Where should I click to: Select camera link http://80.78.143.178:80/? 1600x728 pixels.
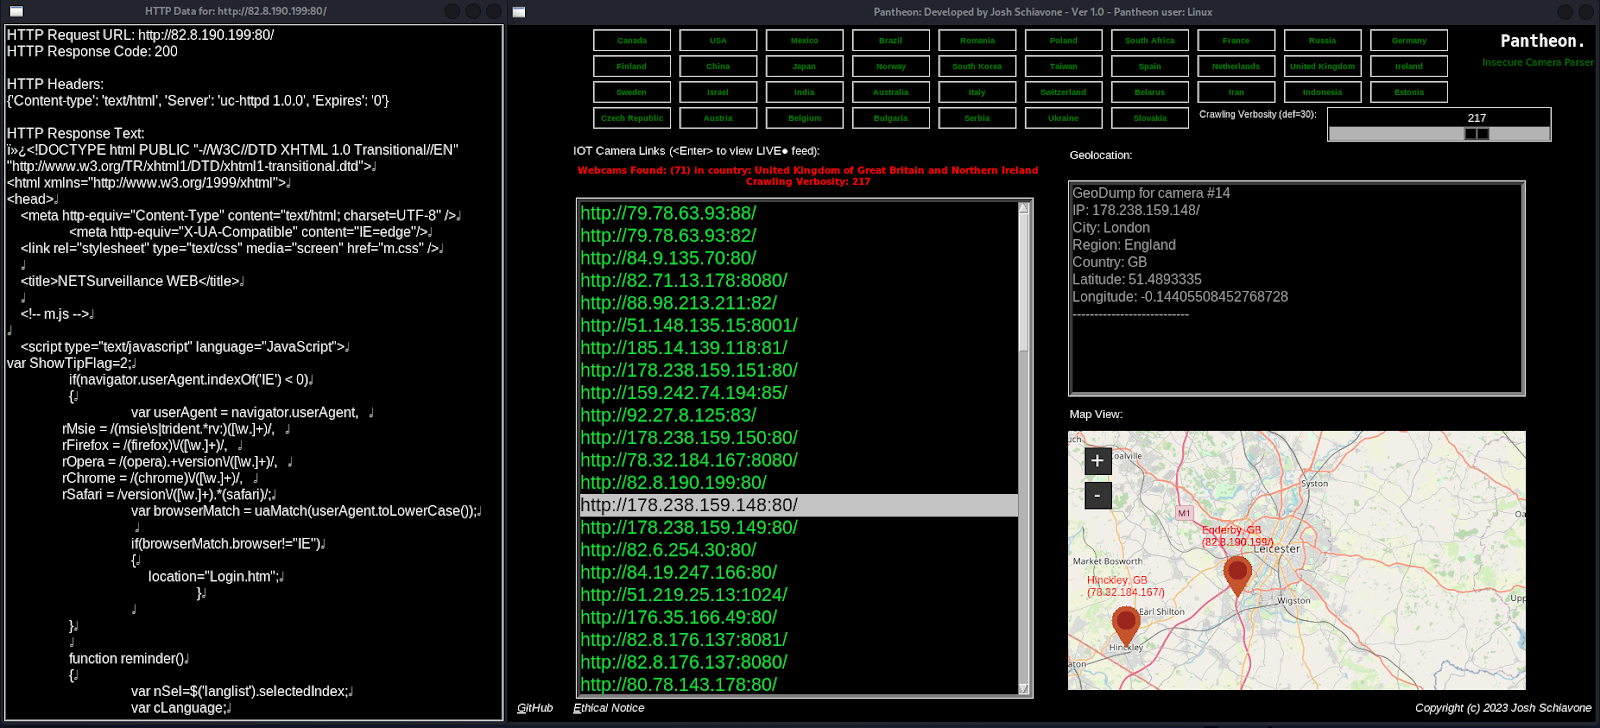pyautogui.click(x=798, y=684)
